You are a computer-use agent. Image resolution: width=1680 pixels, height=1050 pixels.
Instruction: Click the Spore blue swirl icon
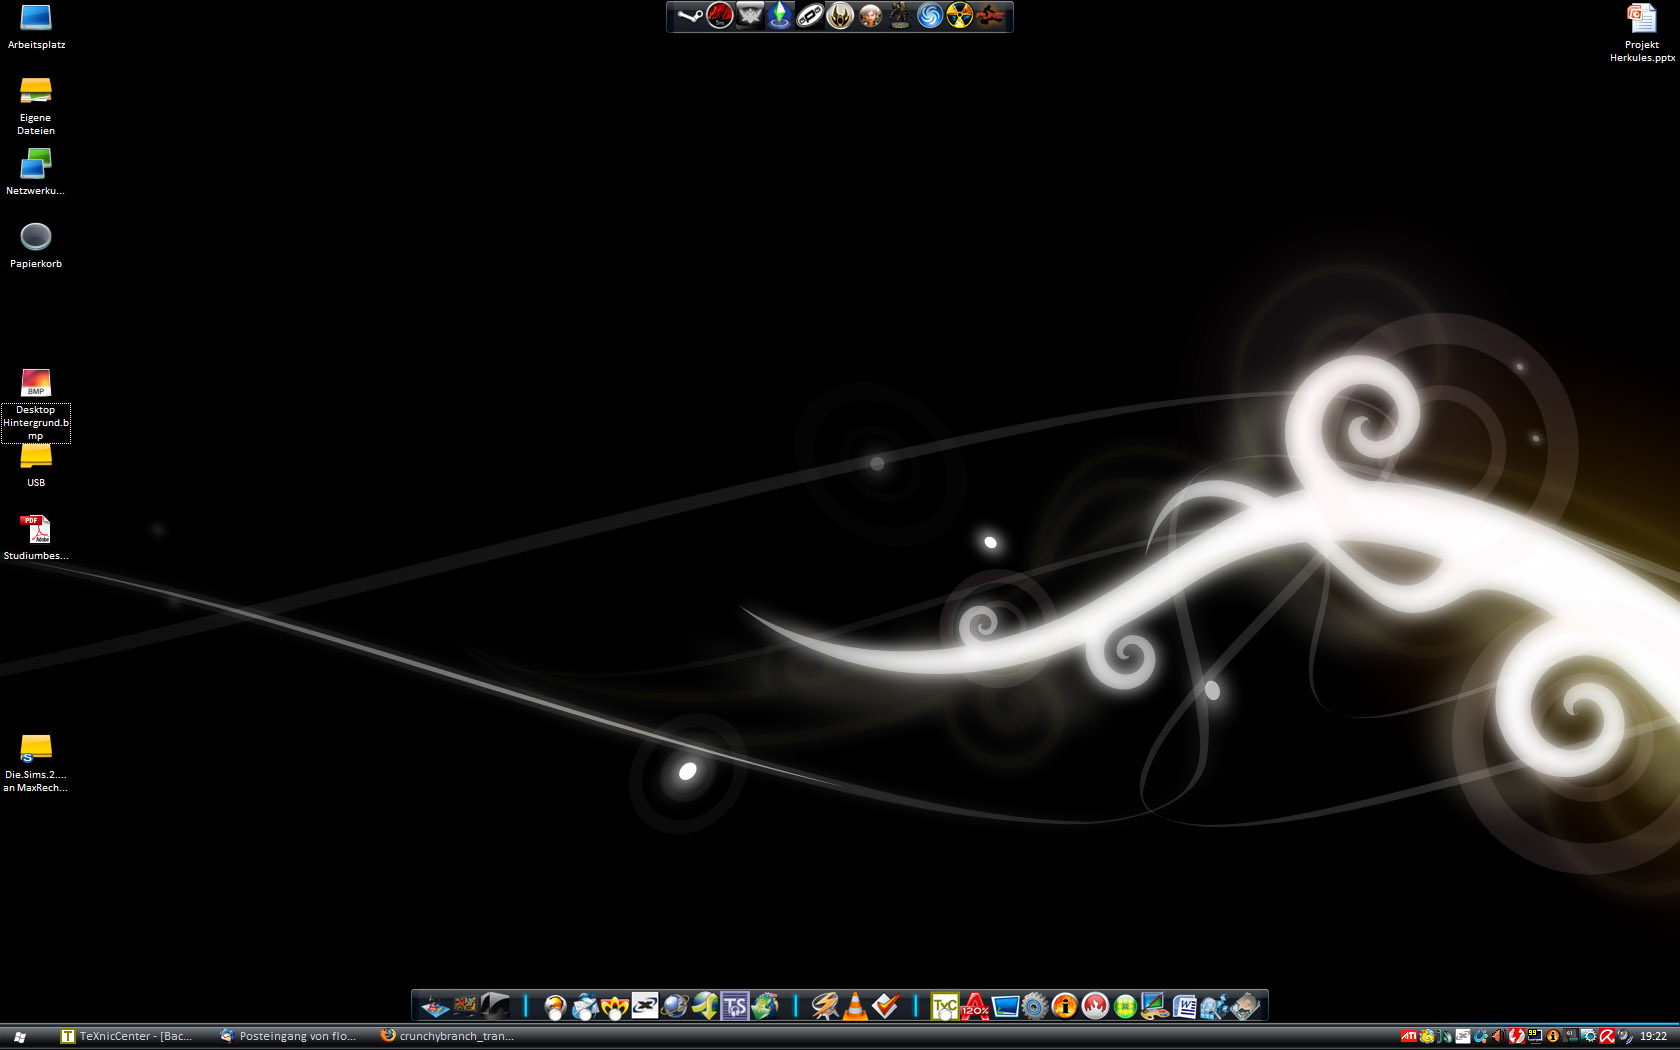pyautogui.click(x=930, y=16)
